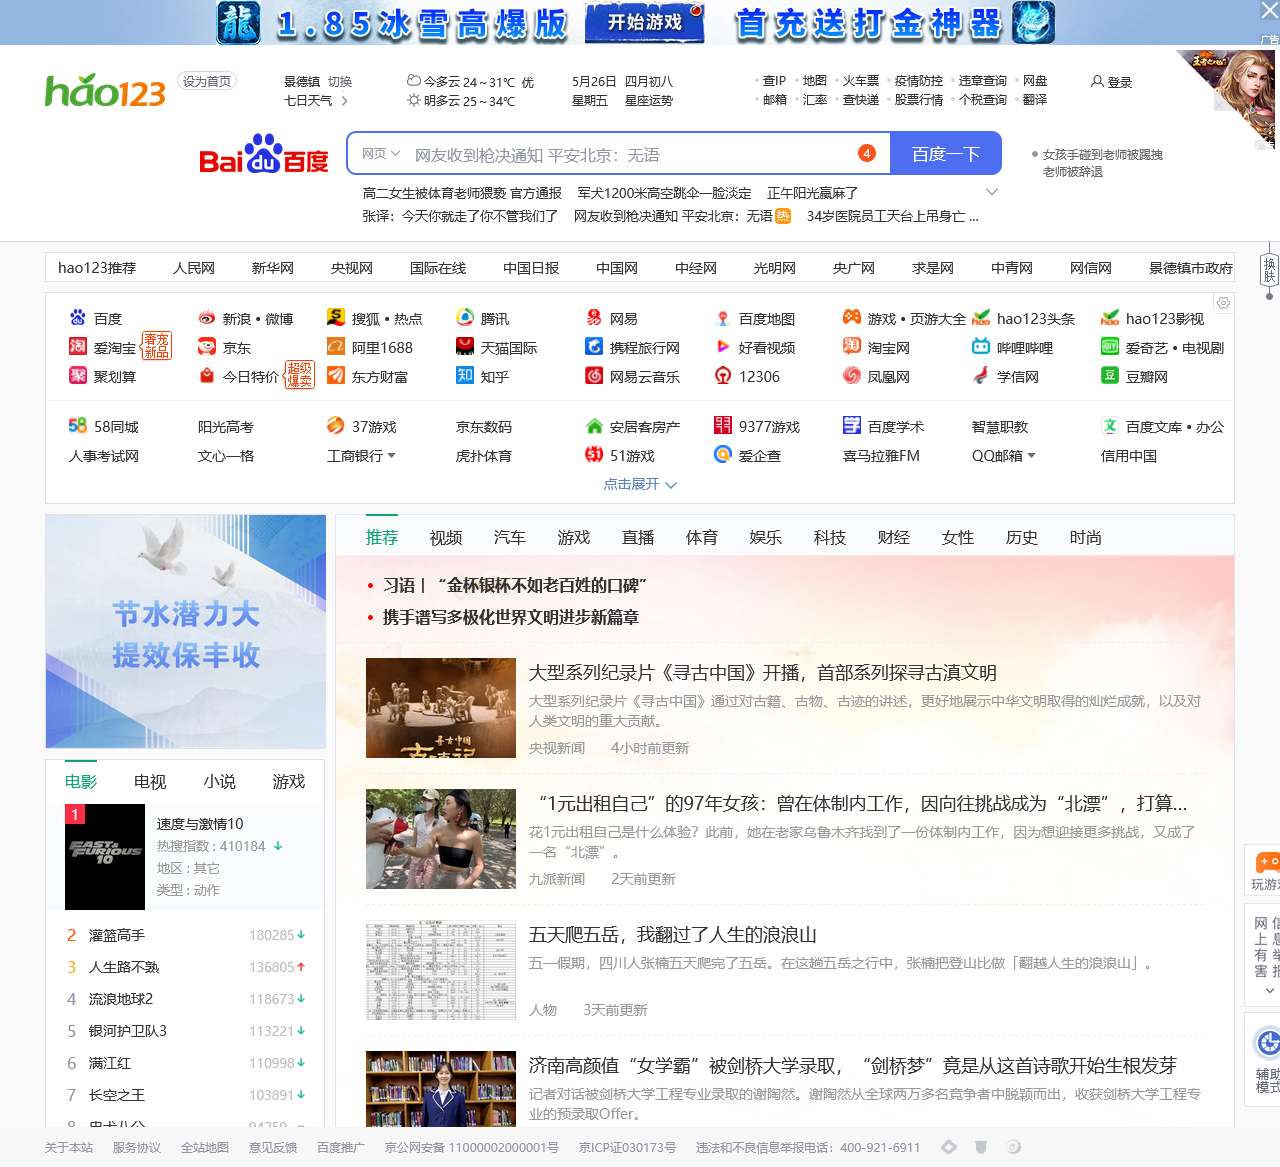The image size is (1280, 1167).
Task: Switch to the 视频 news tab
Action: [x=445, y=538]
